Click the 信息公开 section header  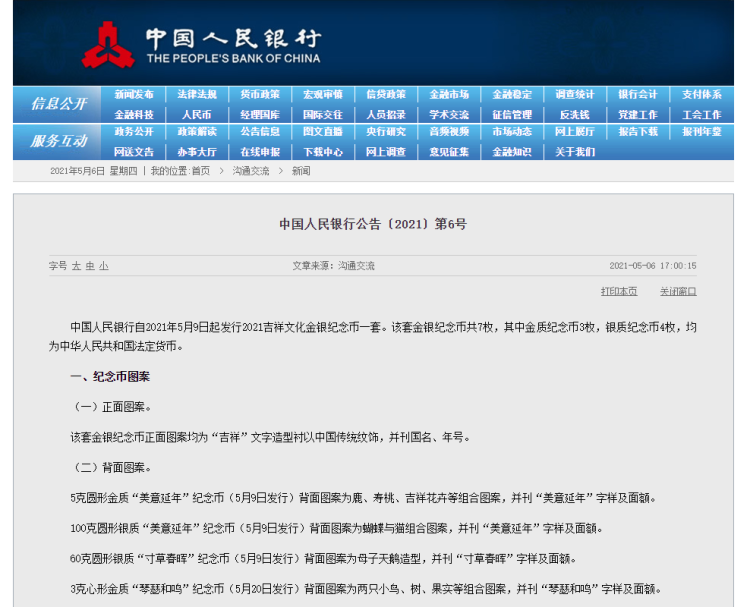click(x=59, y=104)
